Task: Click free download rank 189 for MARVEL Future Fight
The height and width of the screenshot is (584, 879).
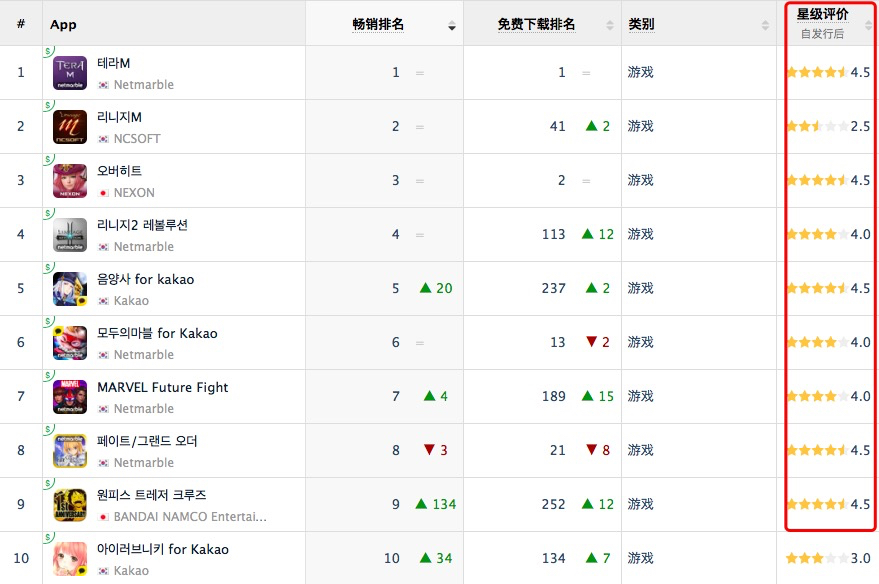Action: tap(553, 397)
